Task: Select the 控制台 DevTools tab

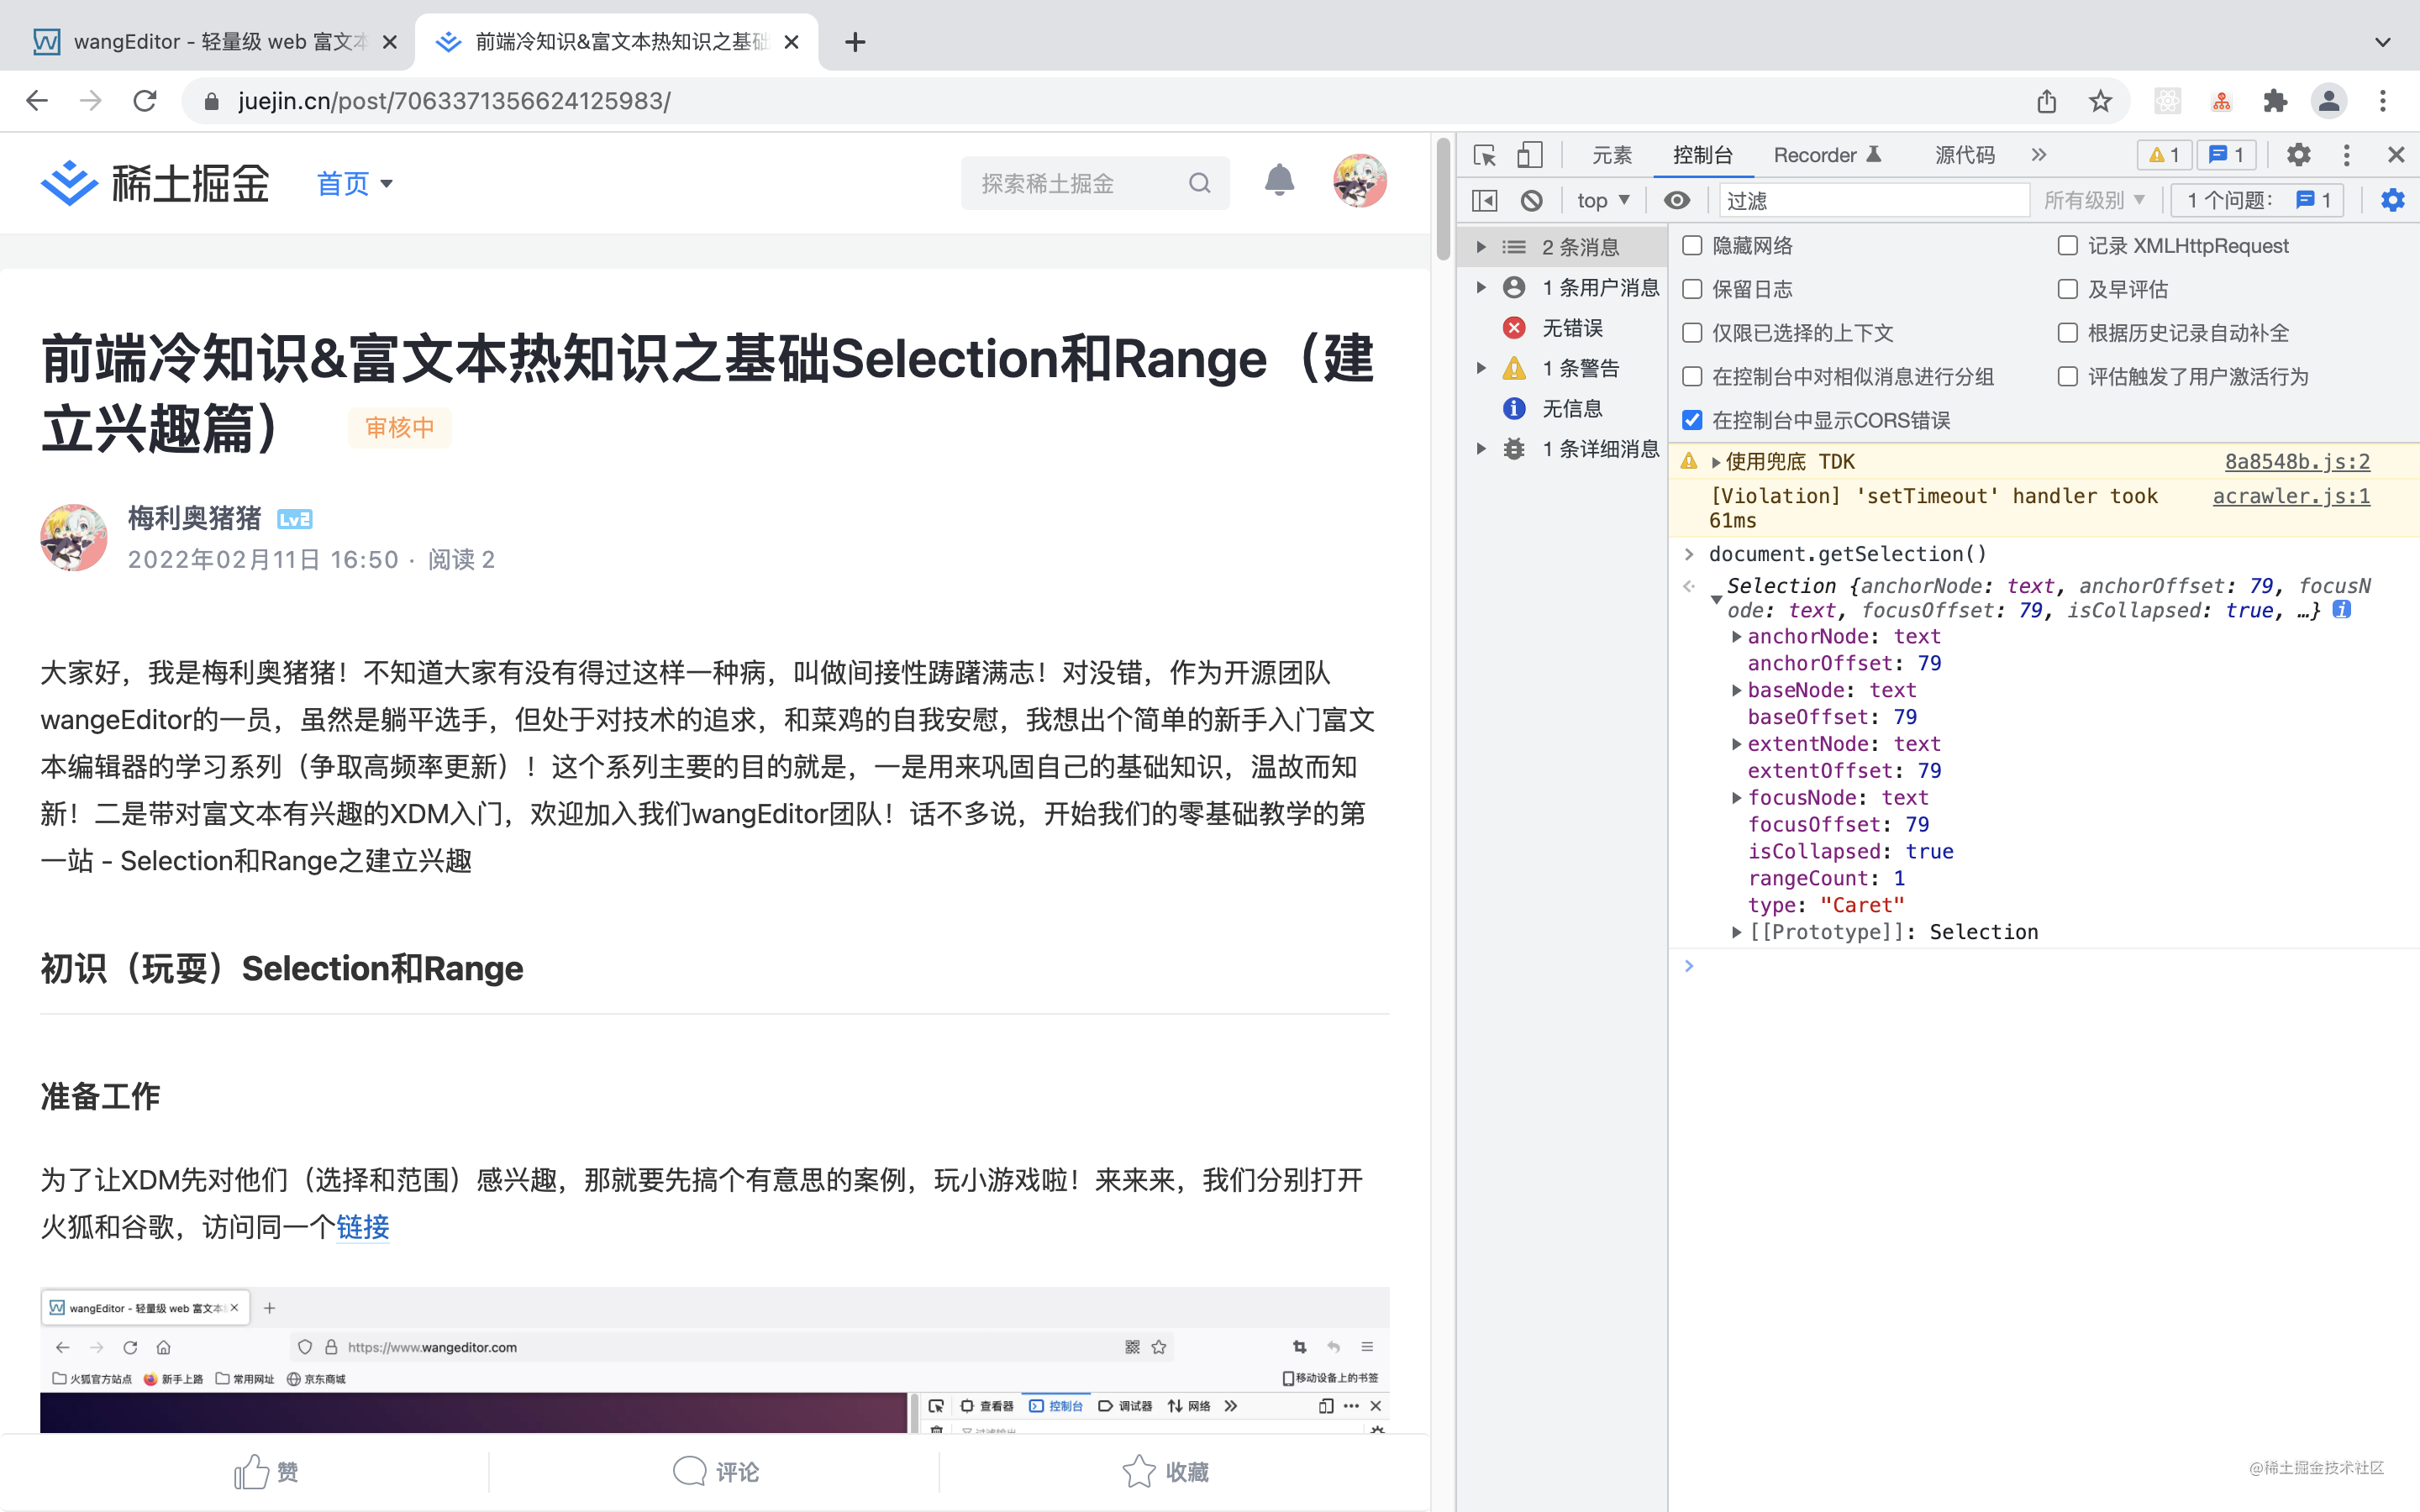Action: (1702, 155)
